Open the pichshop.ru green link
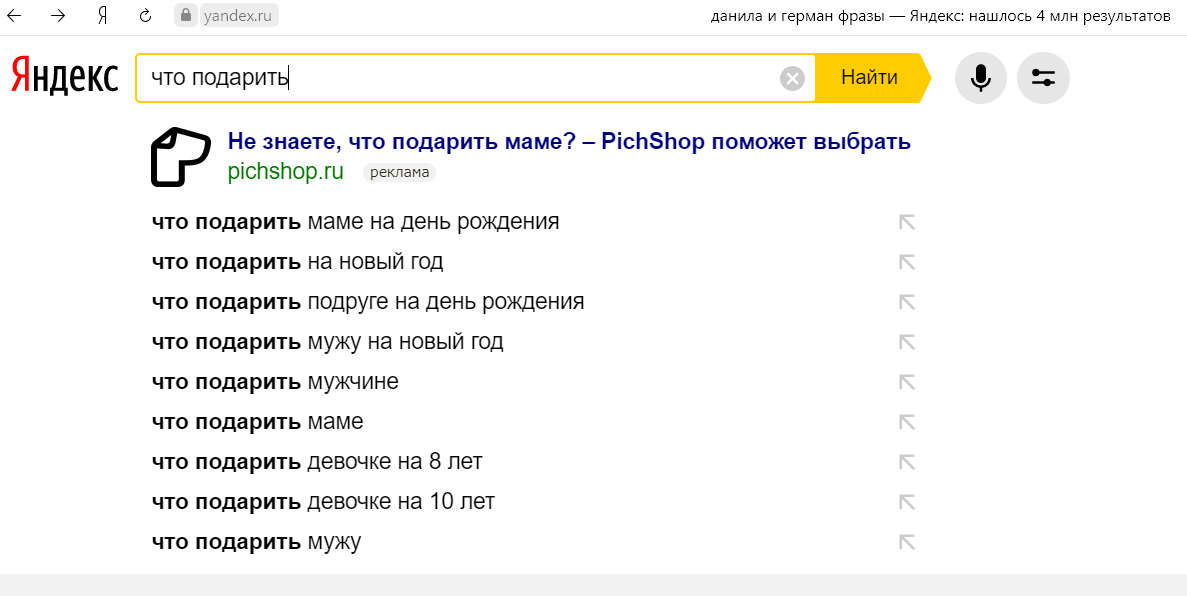The height and width of the screenshot is (596, 1187). point(285,172)
